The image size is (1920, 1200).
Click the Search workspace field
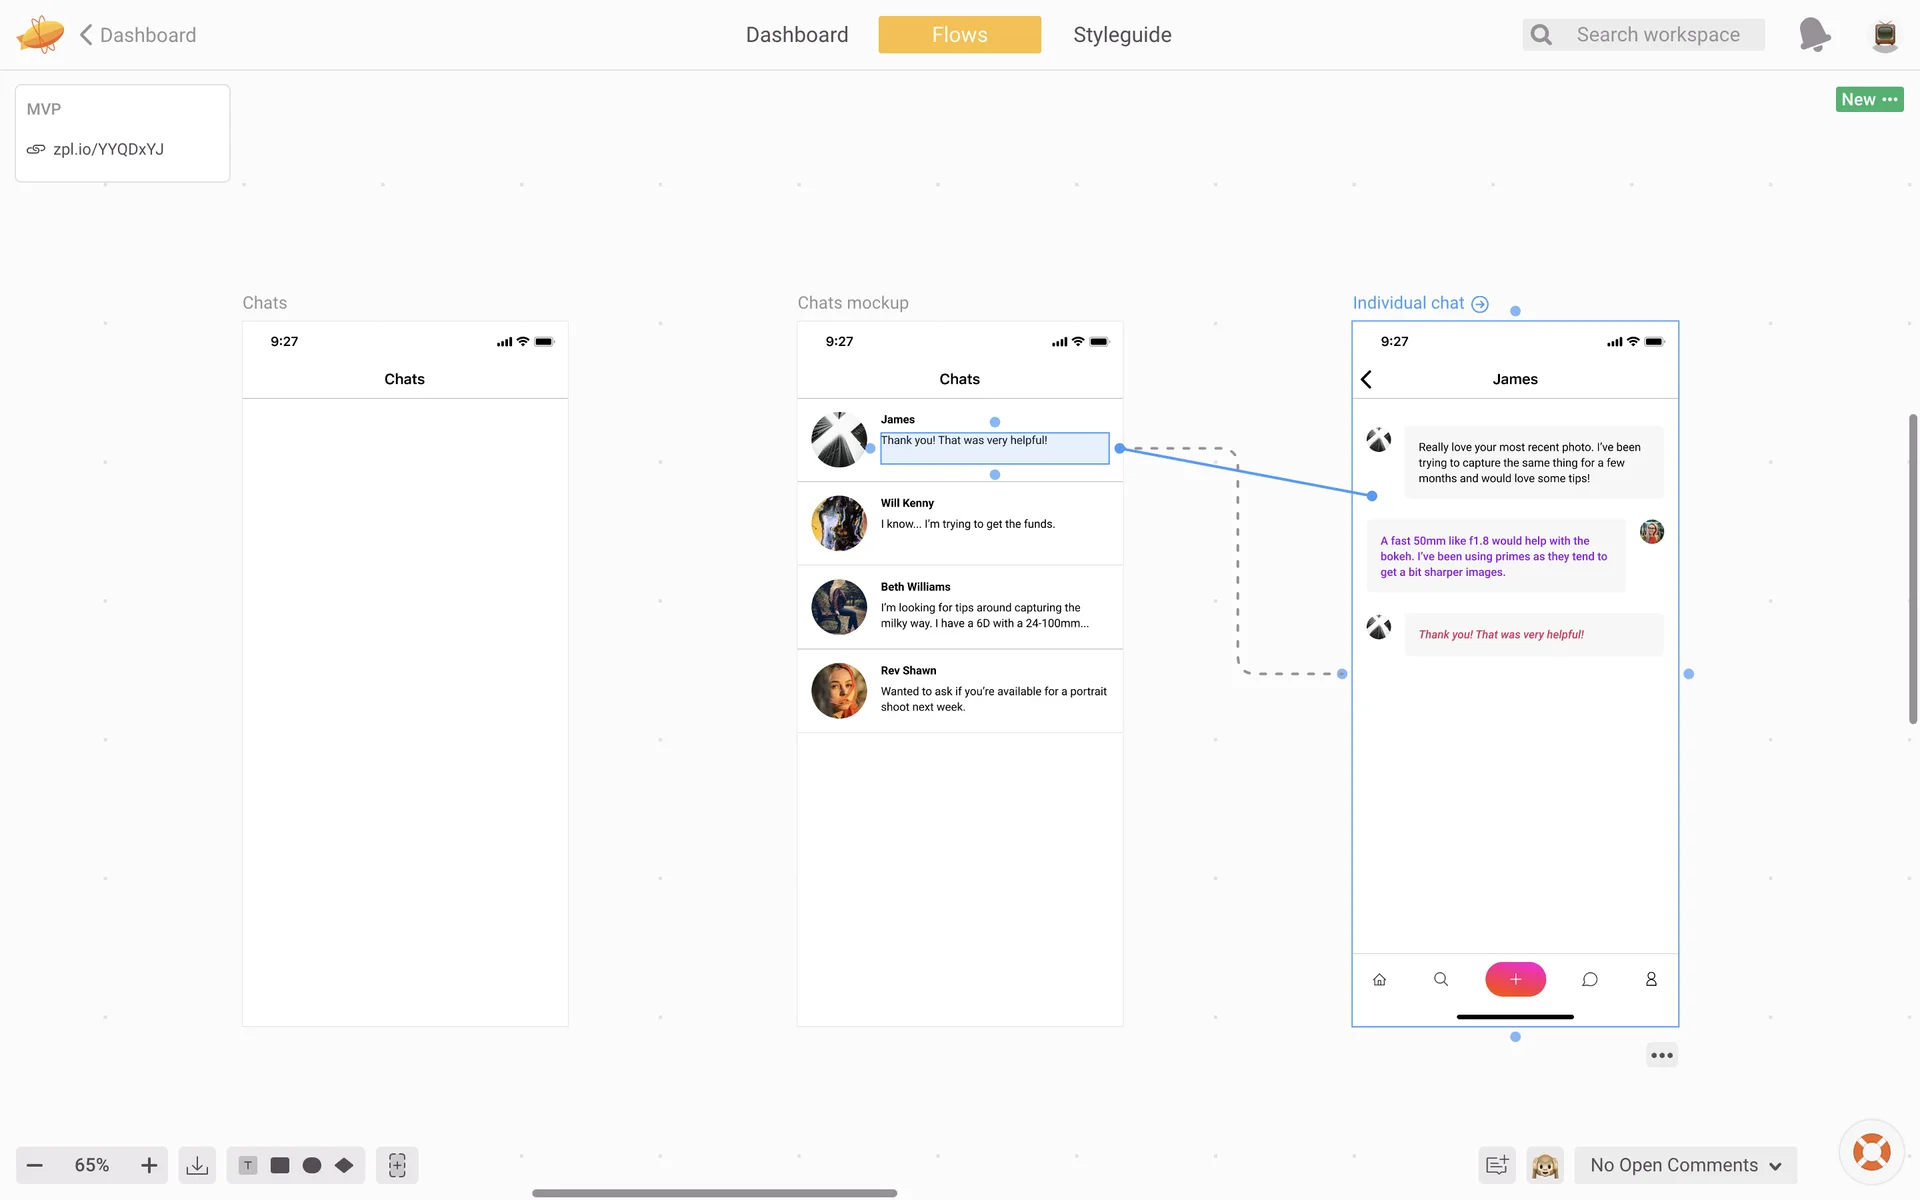click(1658, 35)
